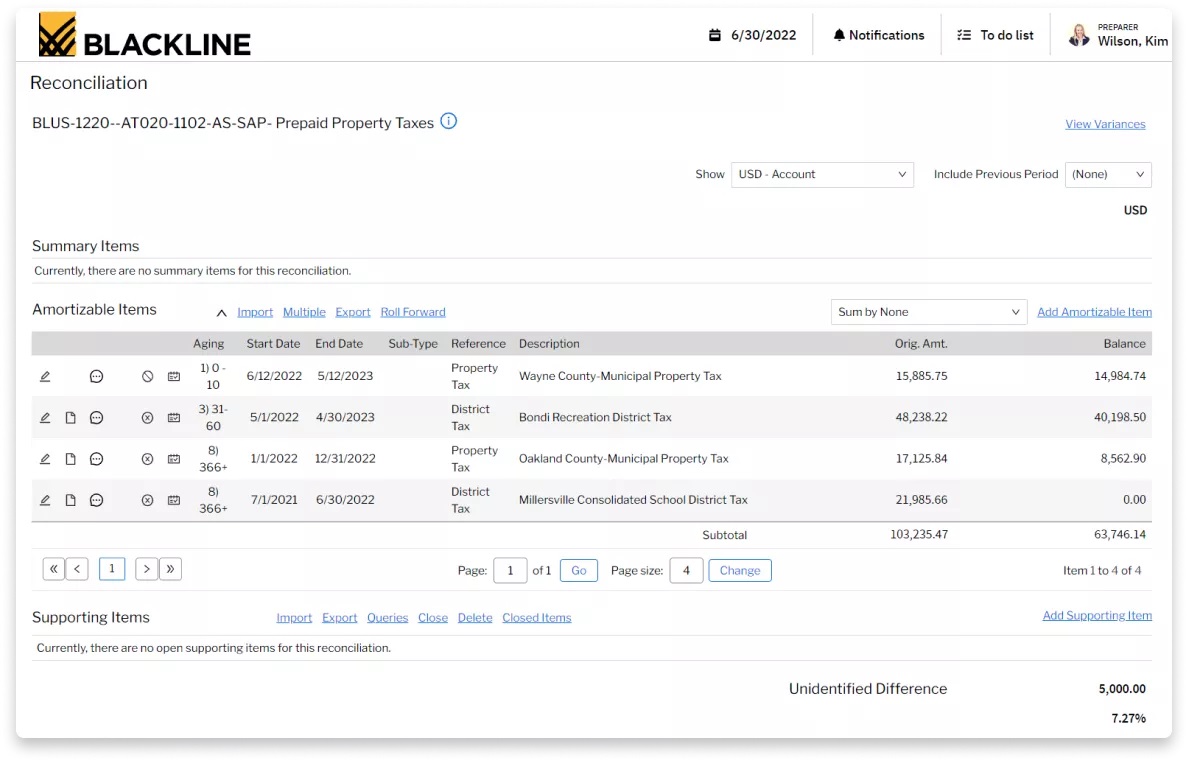Screen dimensions: 1188x762
Task: Click the BlackLine logo
Action: (145, 35)
